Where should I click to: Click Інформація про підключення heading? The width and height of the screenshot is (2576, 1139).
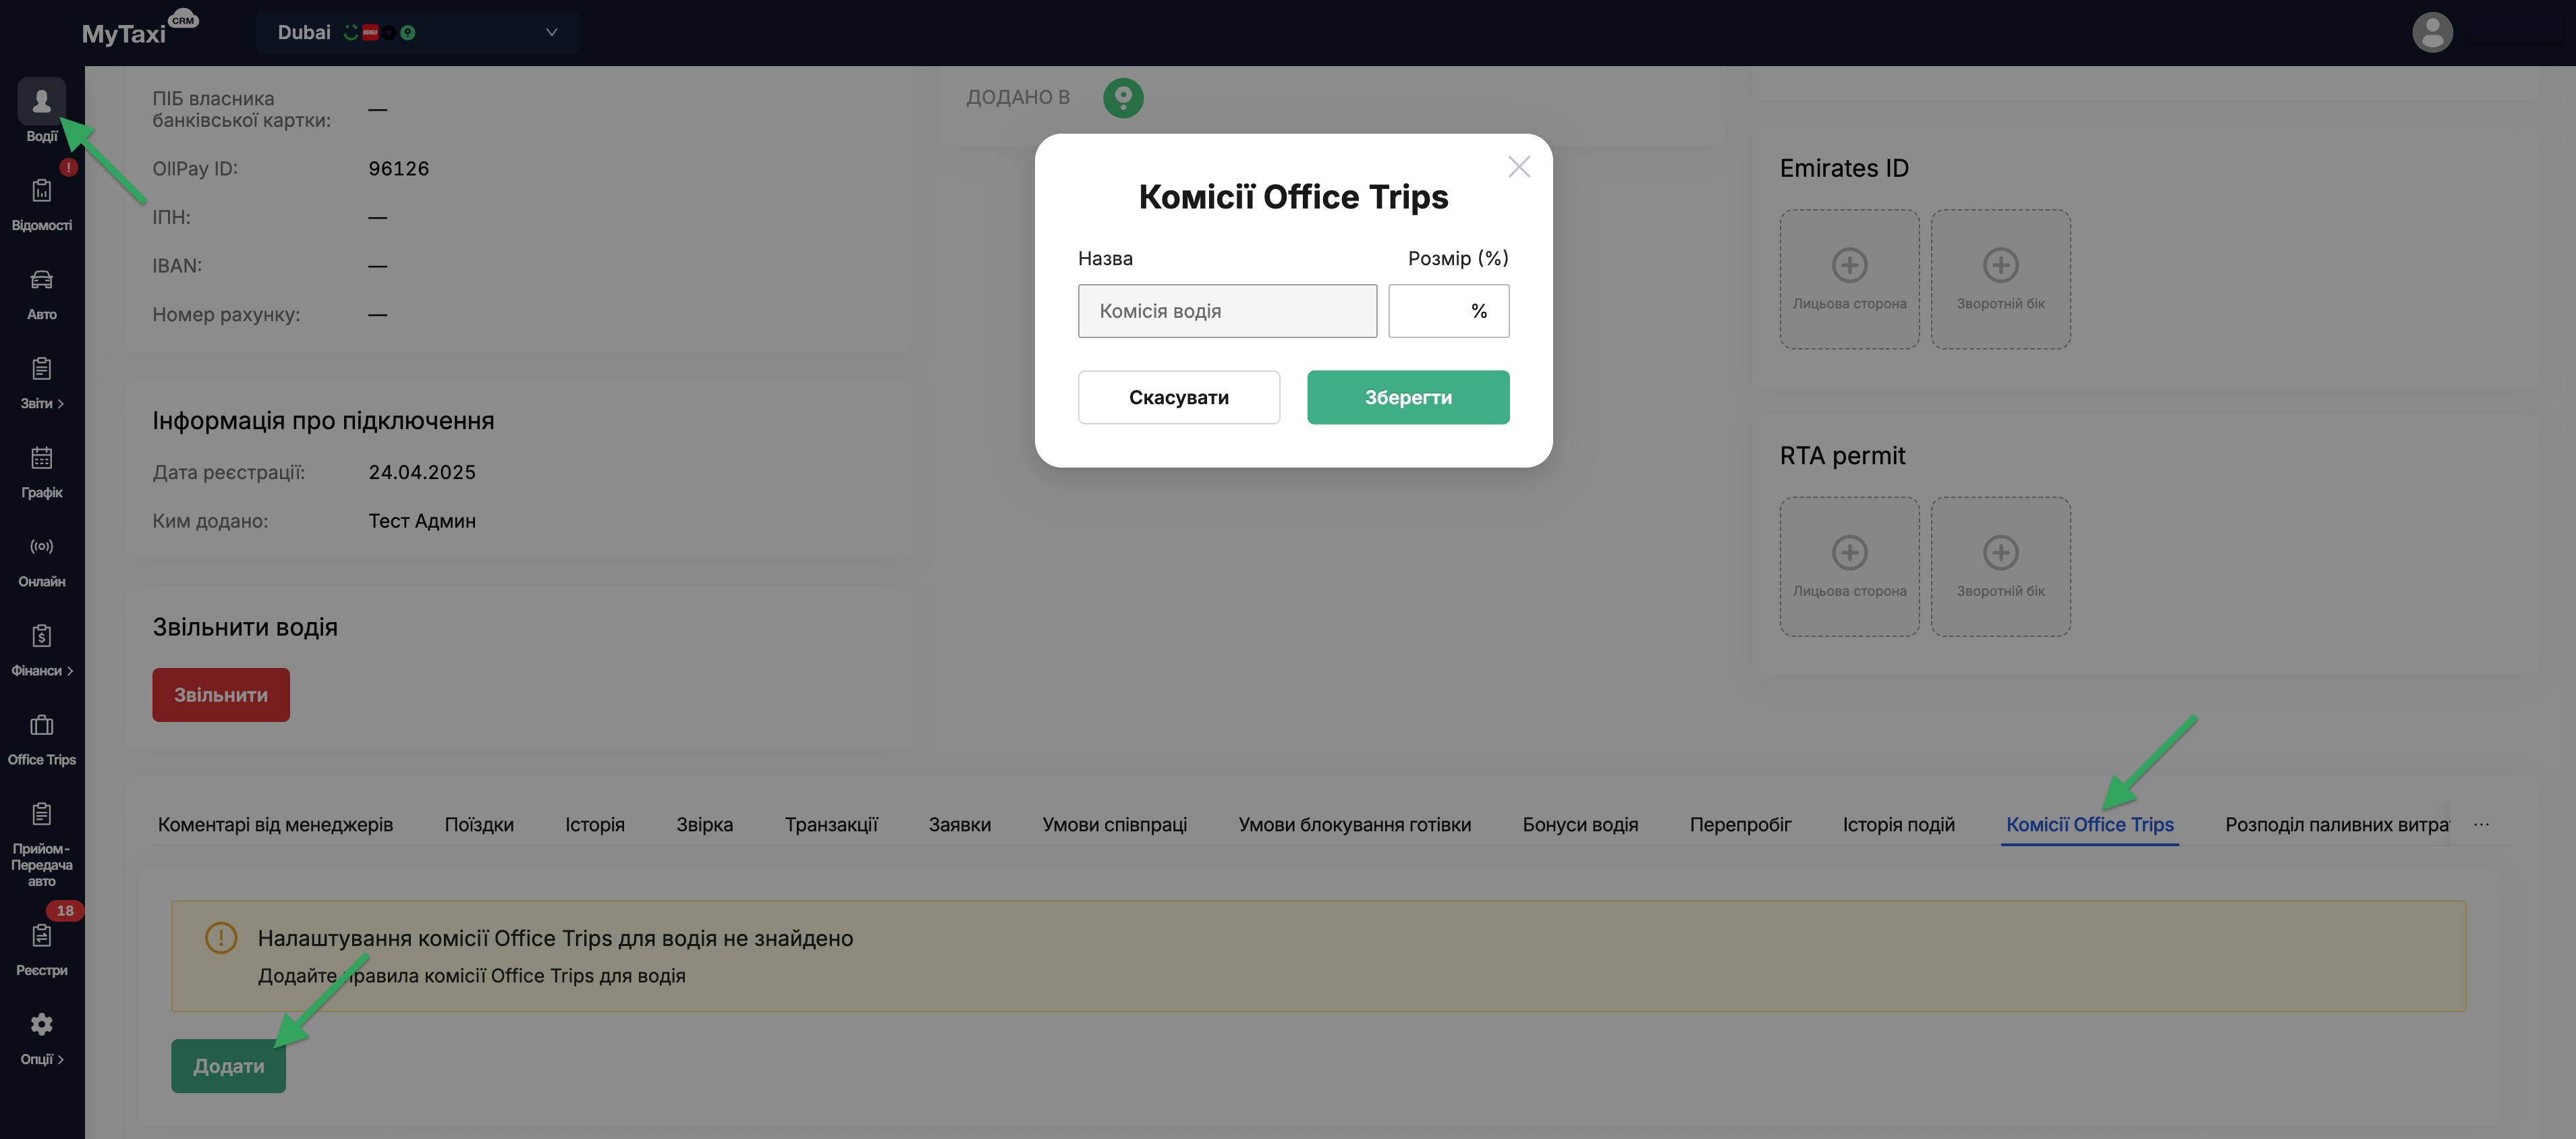(323, 420)
